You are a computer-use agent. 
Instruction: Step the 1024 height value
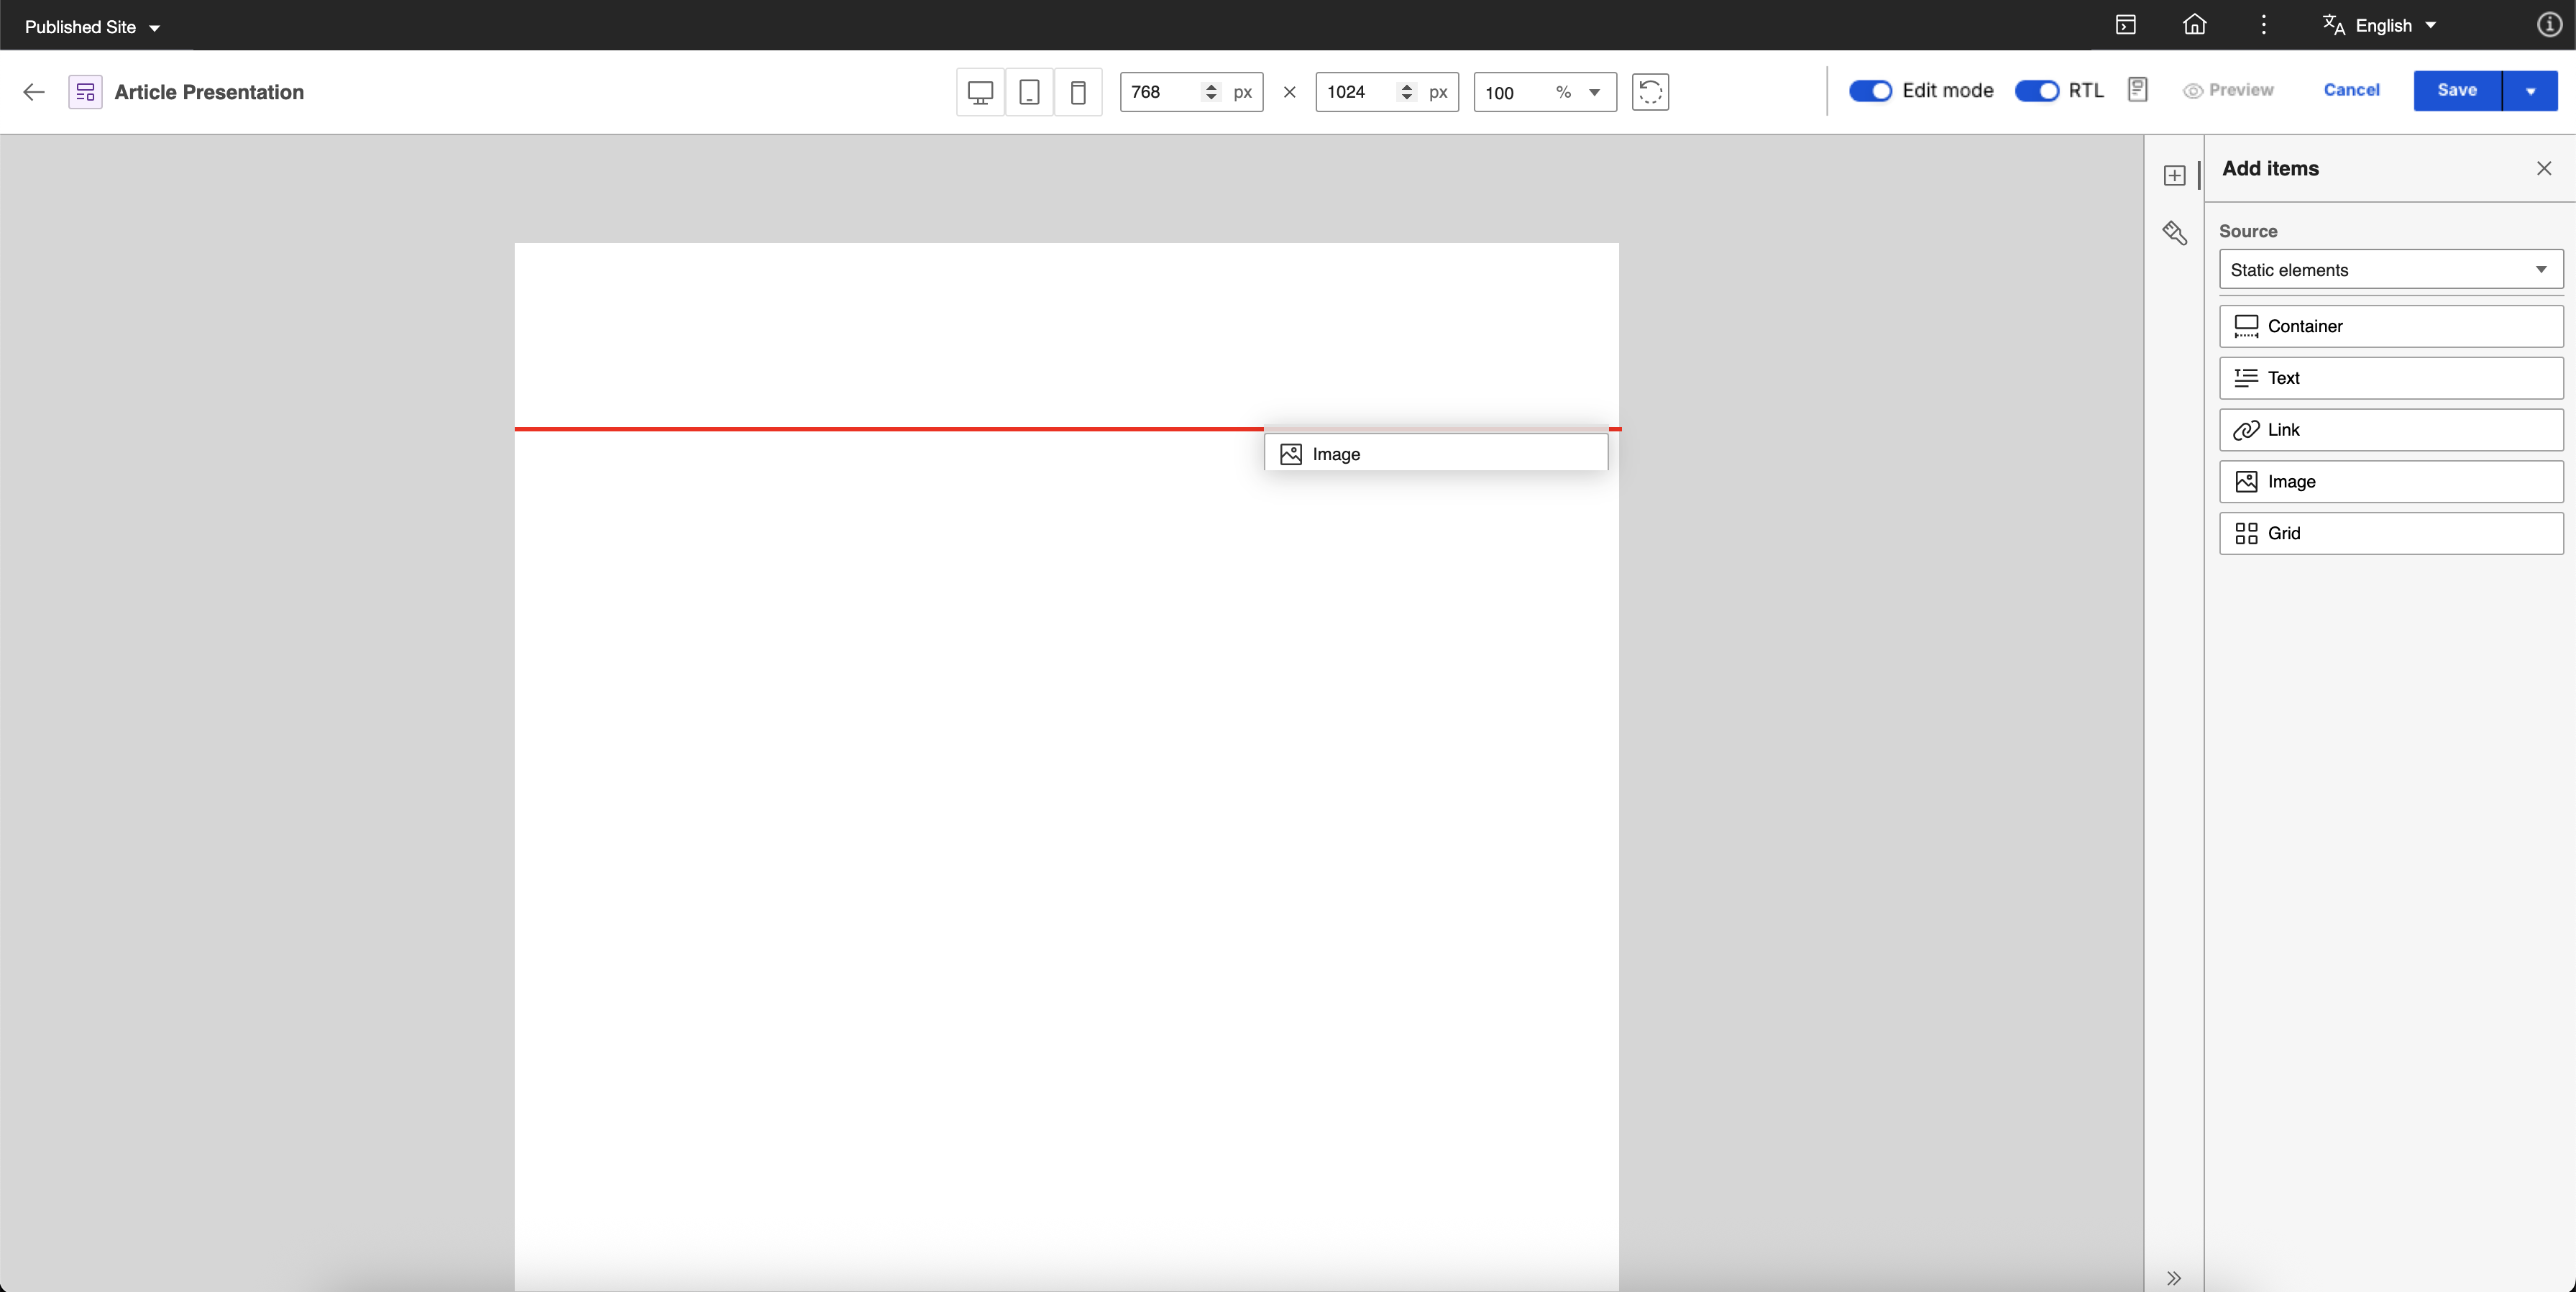pyautogui.click(x=1407, y=92)
